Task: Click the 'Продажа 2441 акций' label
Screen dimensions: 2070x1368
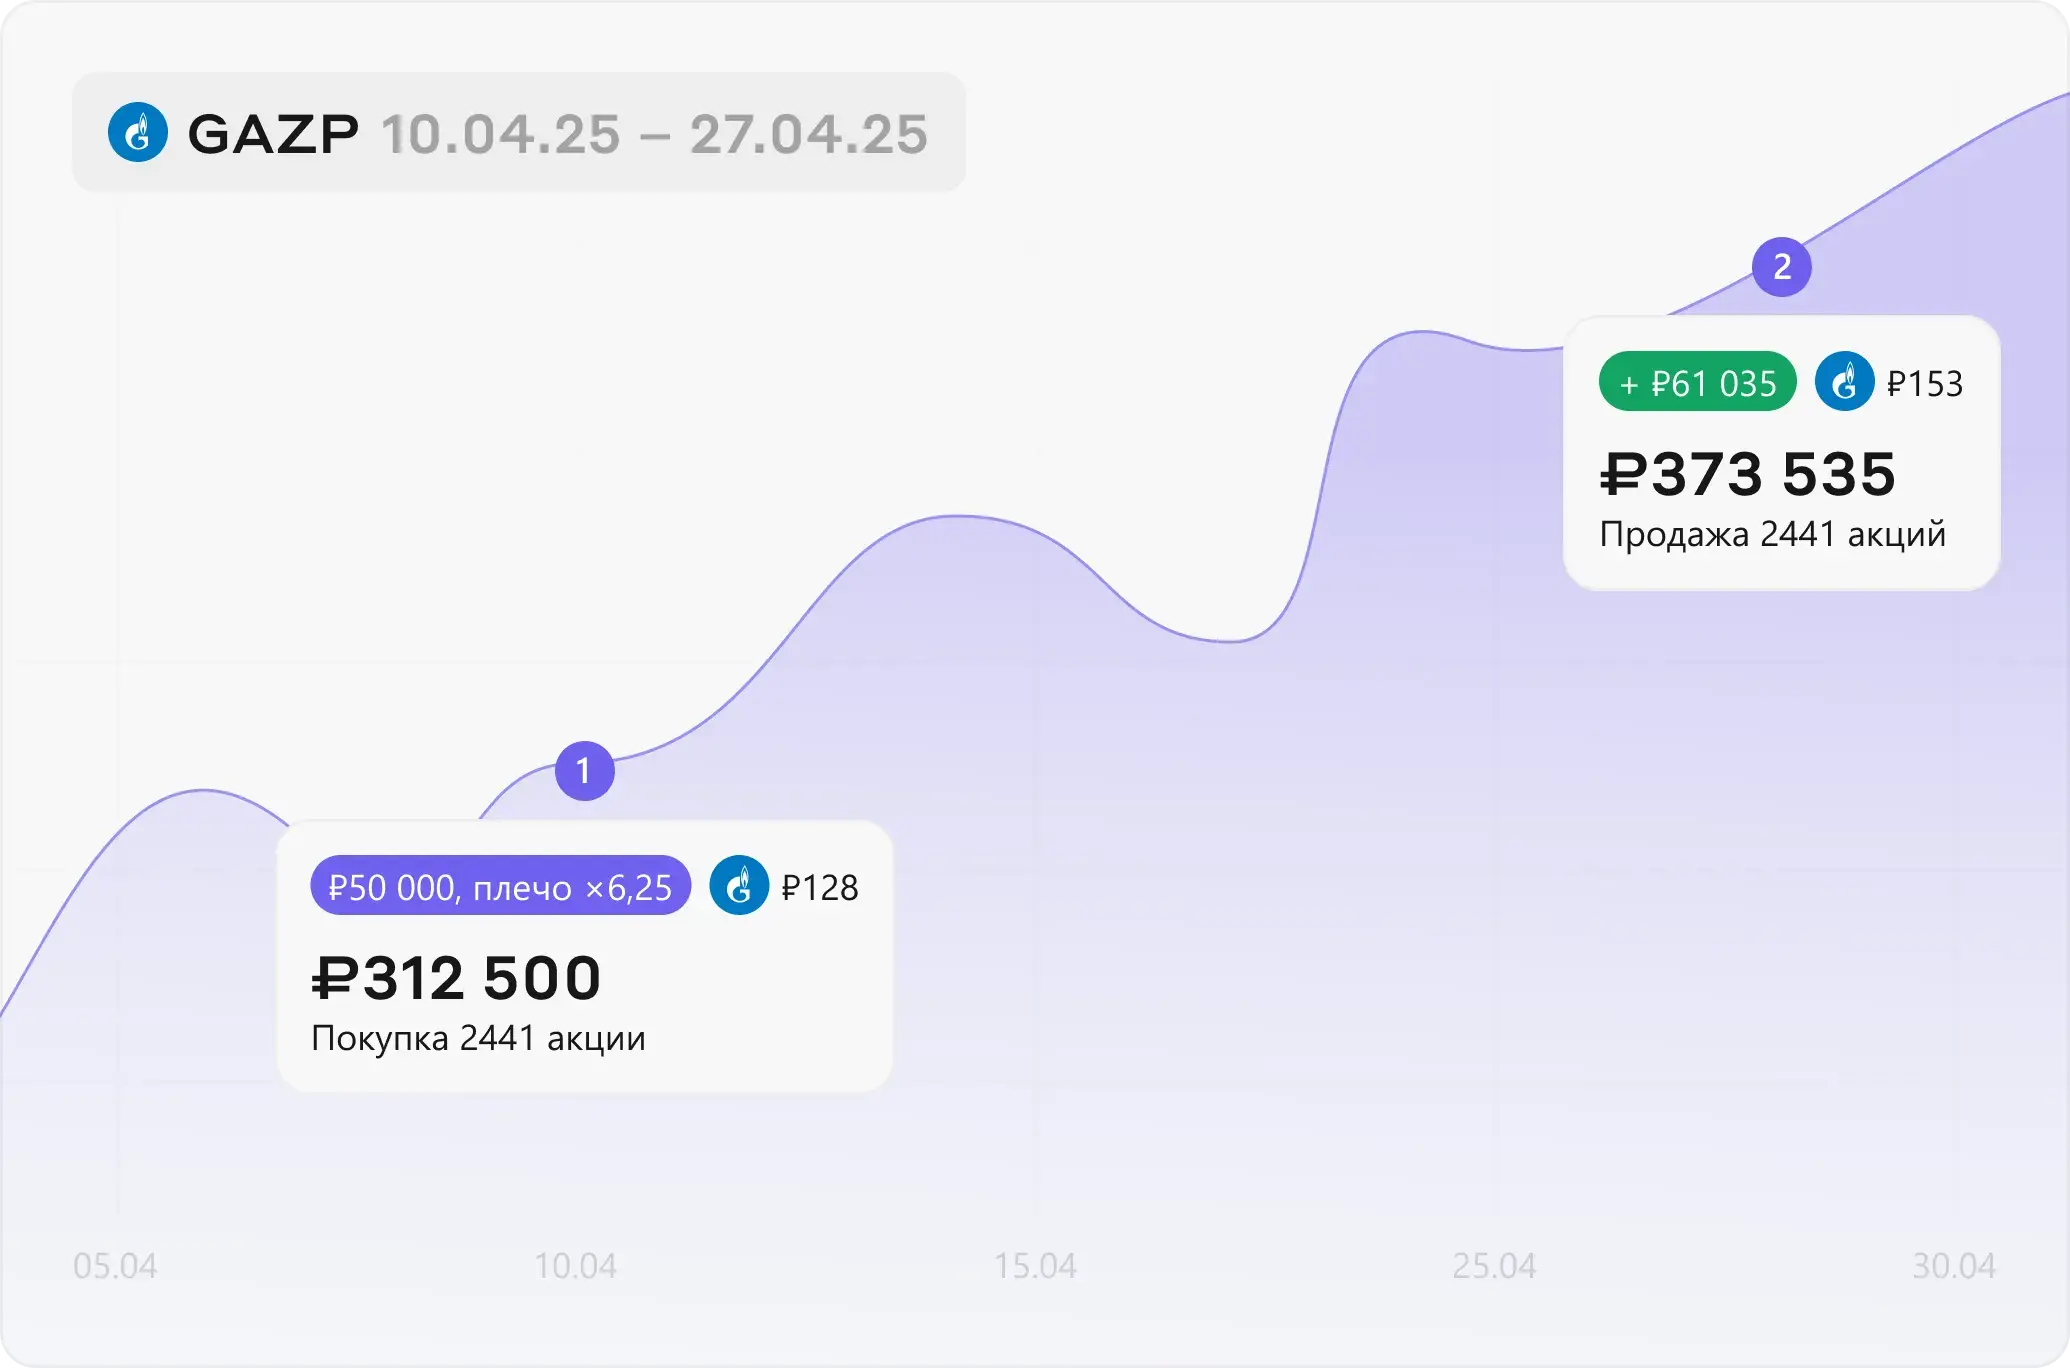Action: (x=1772, y=534)
